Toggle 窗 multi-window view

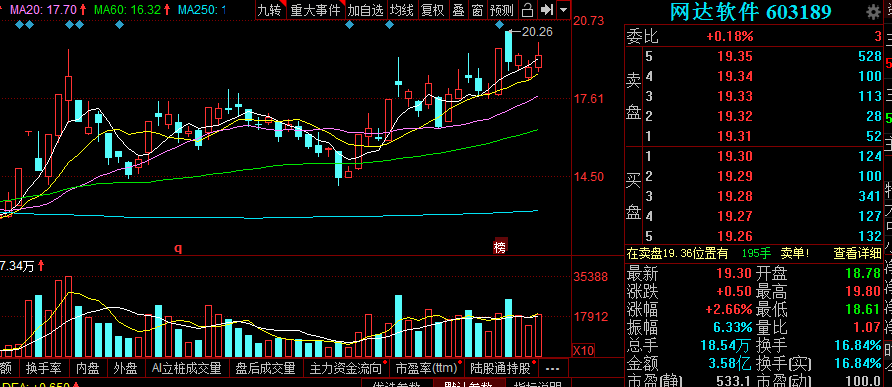point(477,10)
